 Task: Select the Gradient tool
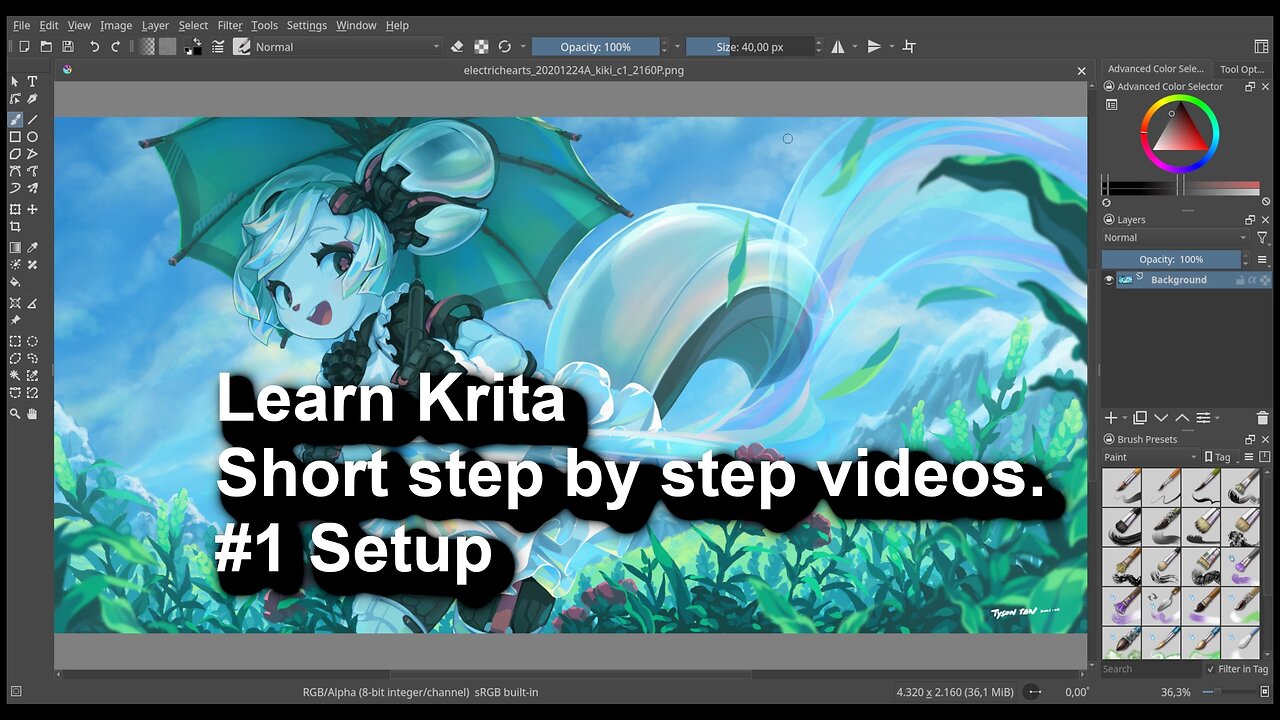click(x=15, y=247)
